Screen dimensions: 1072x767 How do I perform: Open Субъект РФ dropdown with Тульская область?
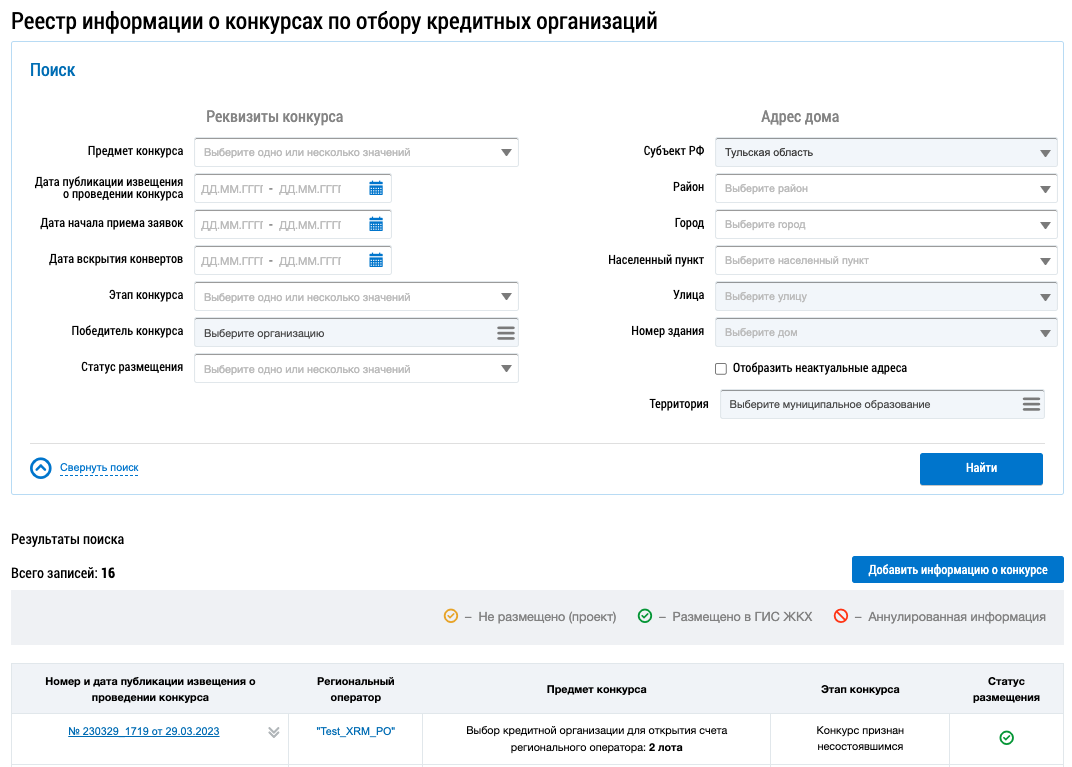pos(887,153)
